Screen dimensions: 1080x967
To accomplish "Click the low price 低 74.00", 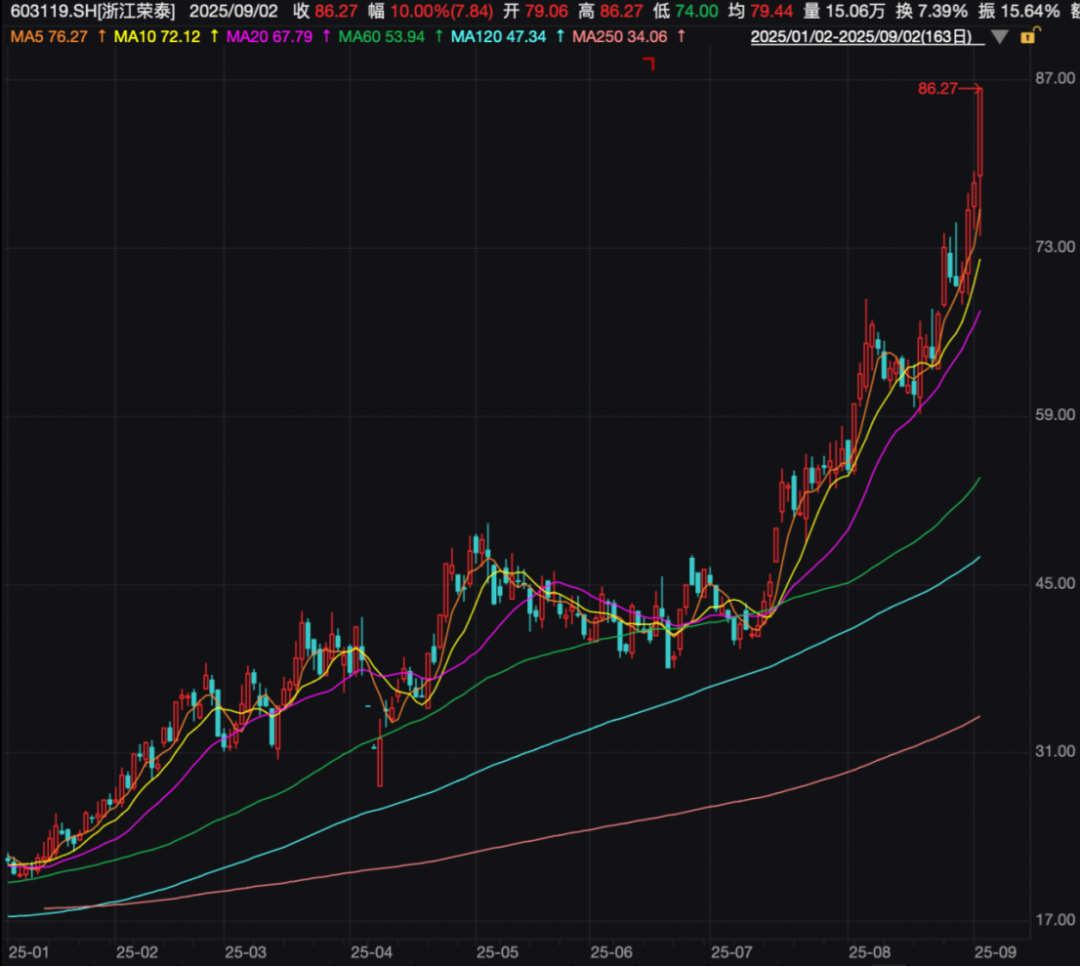I will coord(685,12).
